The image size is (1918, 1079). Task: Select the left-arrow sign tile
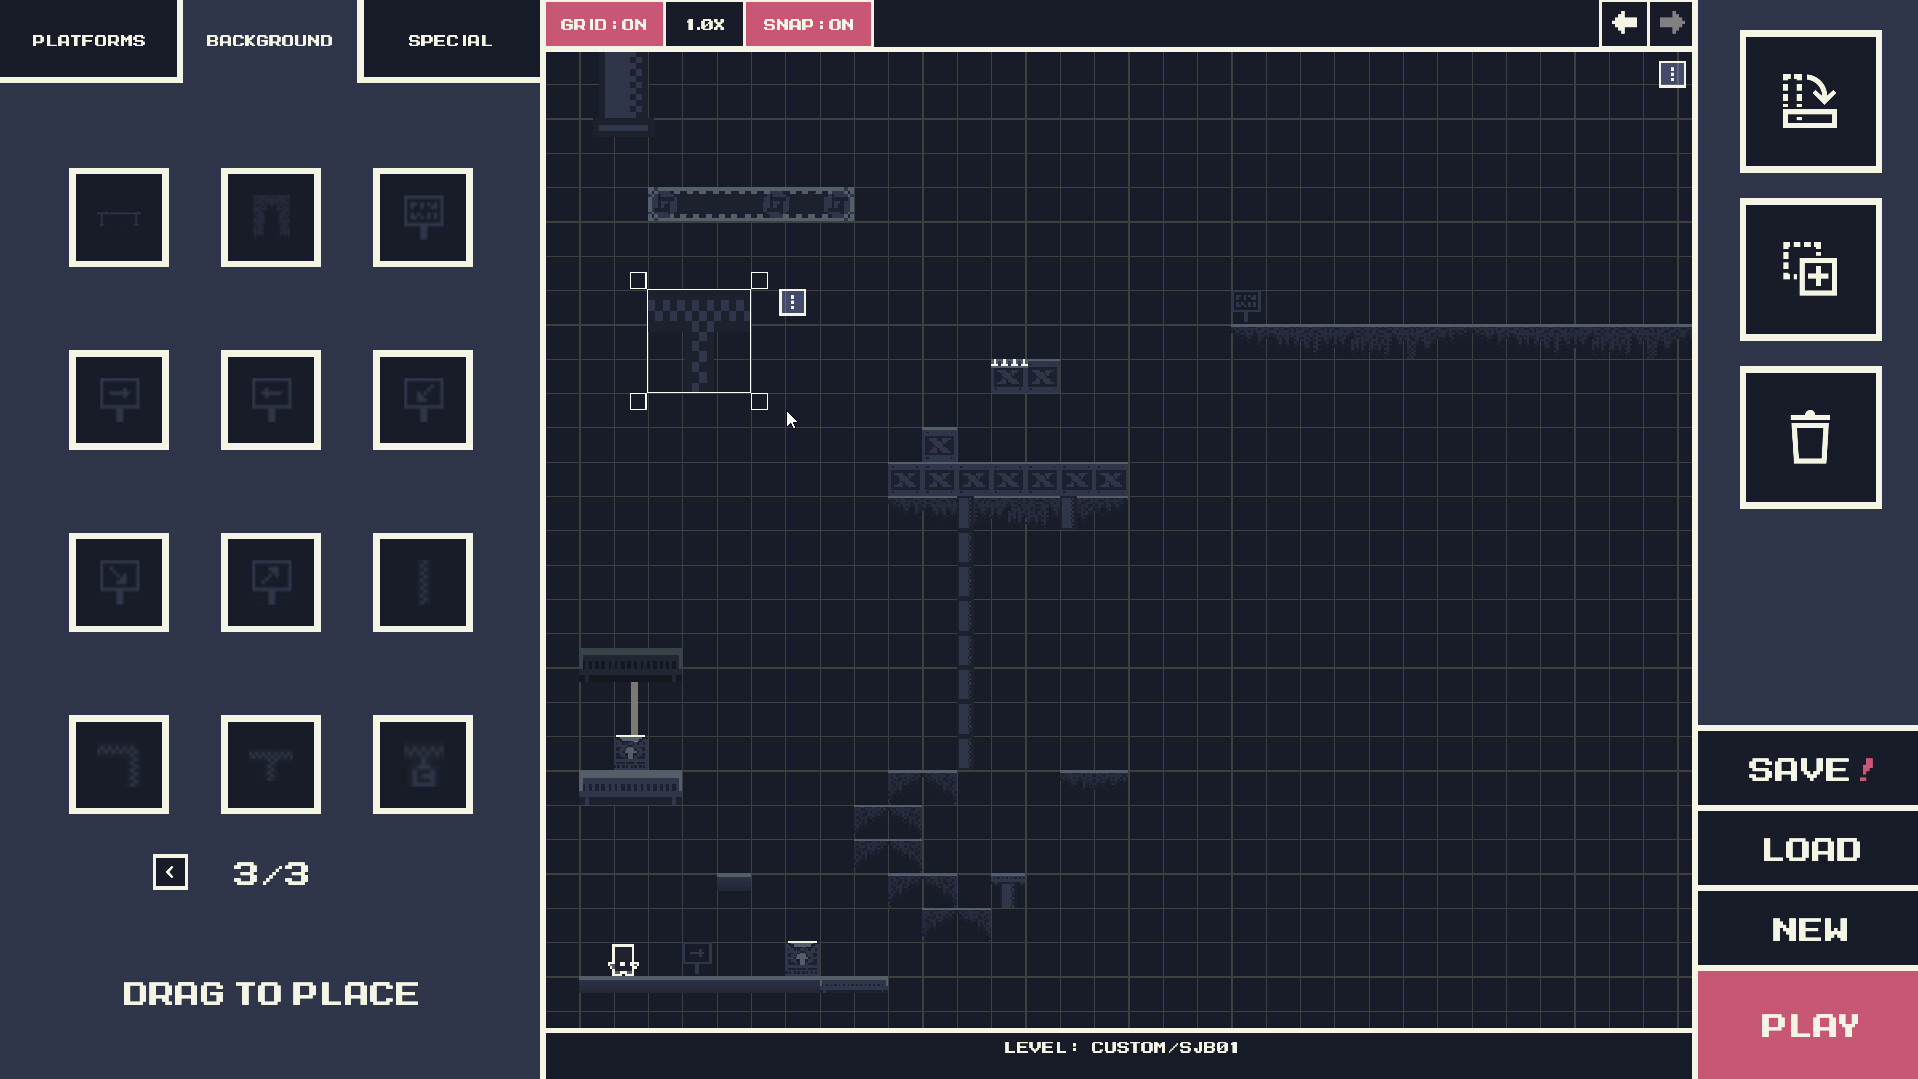270,400
